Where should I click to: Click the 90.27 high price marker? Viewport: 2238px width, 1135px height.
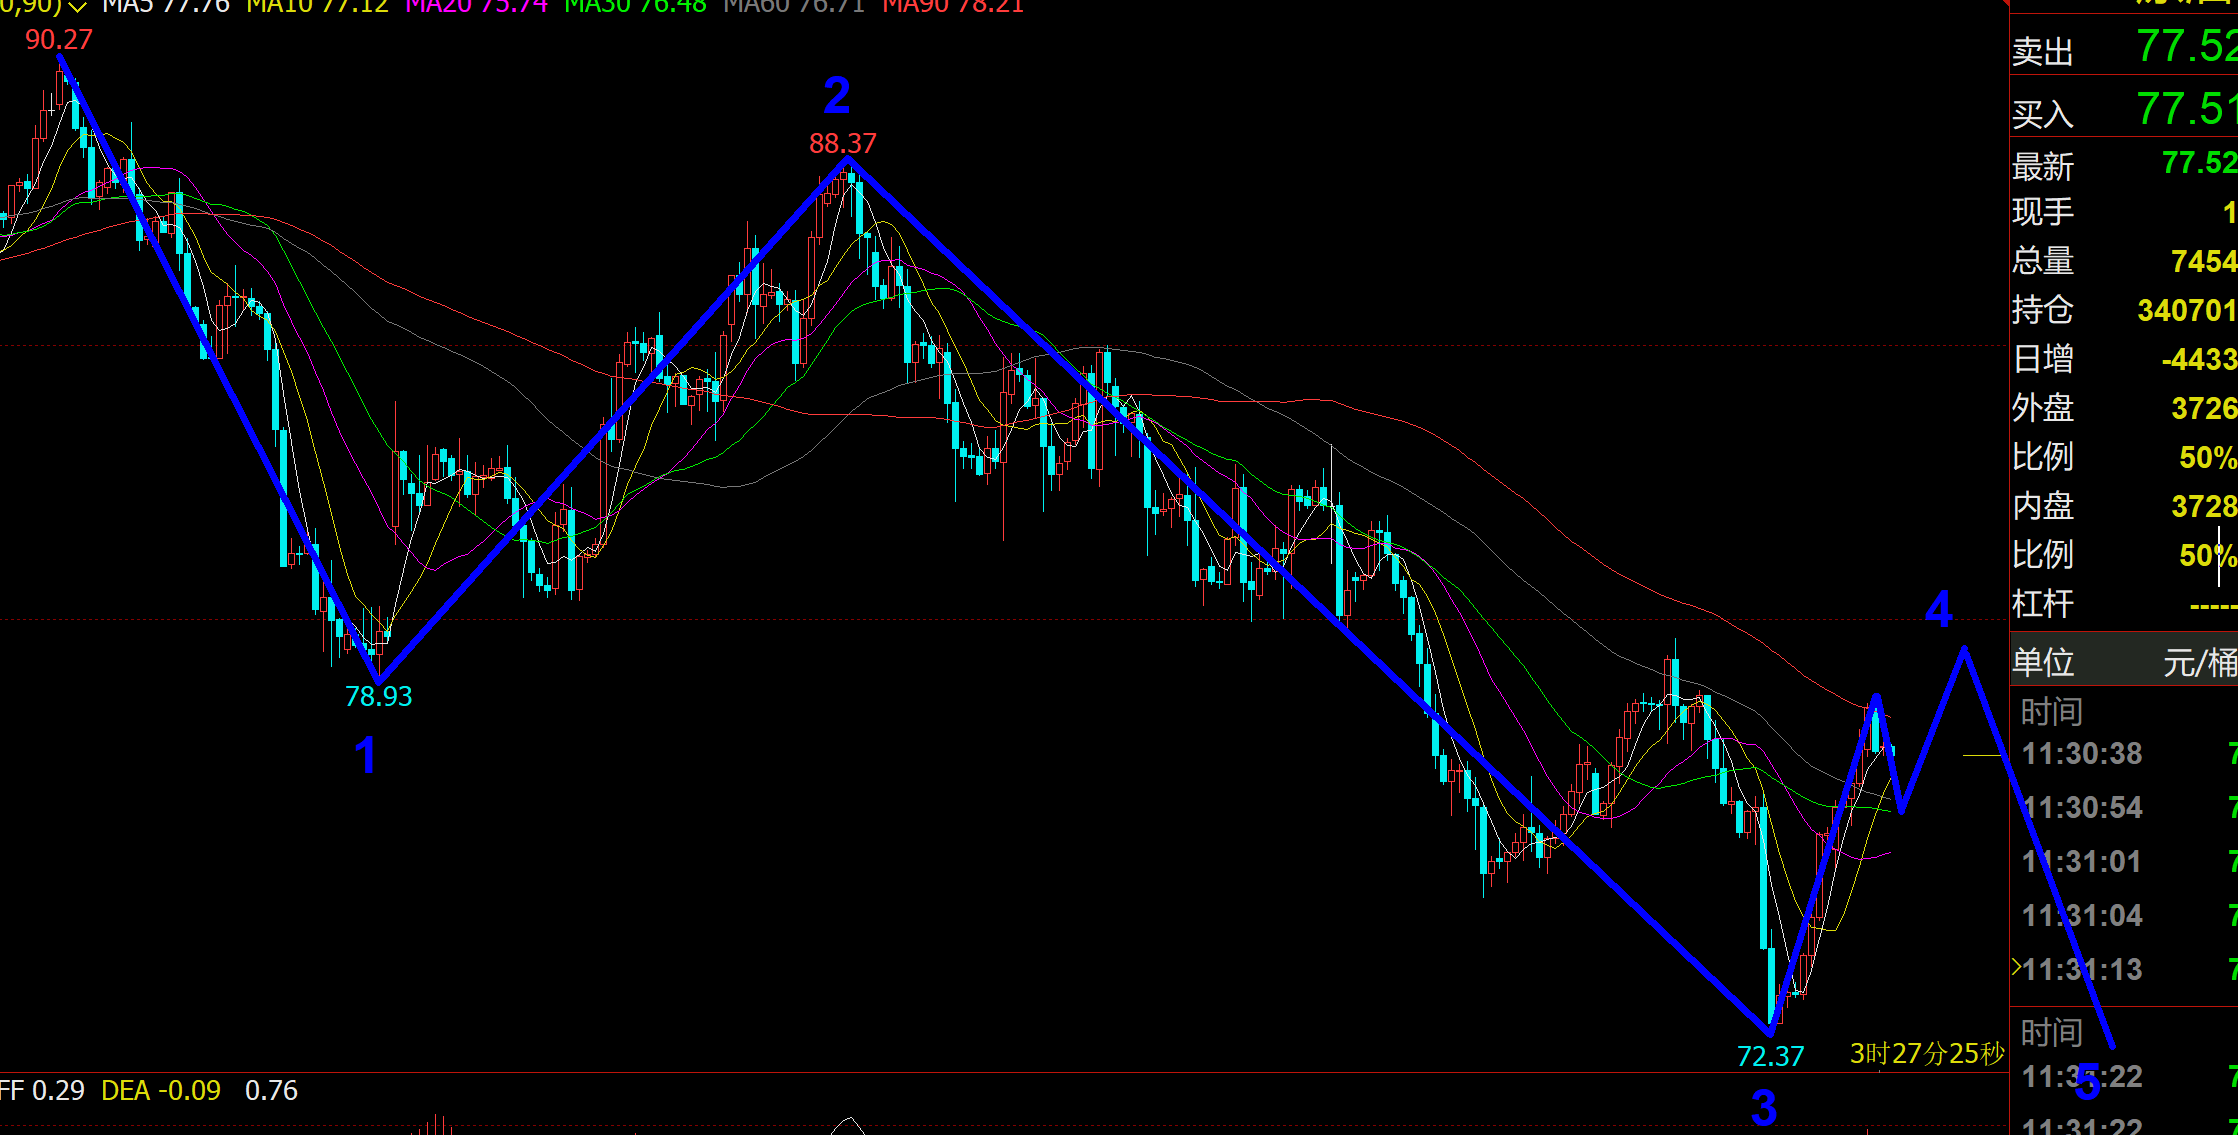(59, 40)
